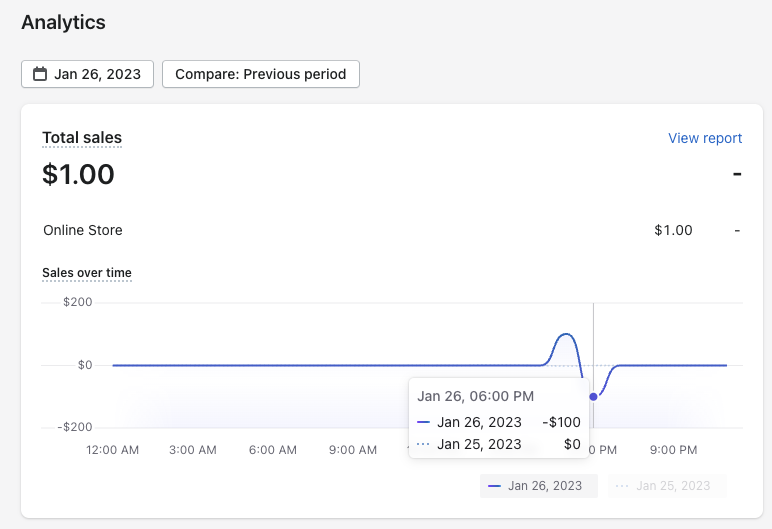Click the Analytics page heading
Viewport: 772px width, 529px height.
point(63,22)
